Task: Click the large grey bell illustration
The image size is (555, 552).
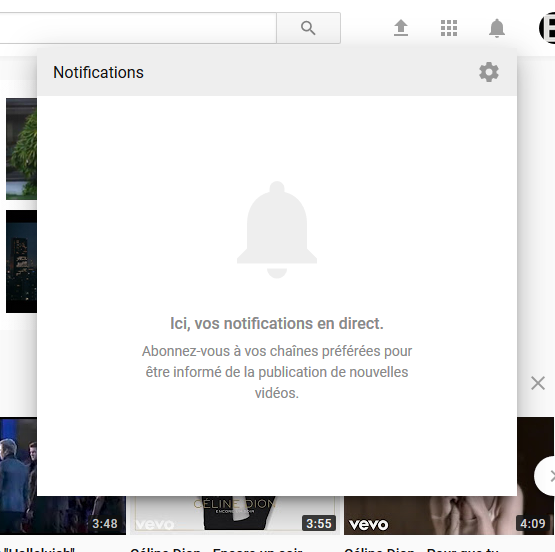Action: pyautogui.click(x=277, y=230)
